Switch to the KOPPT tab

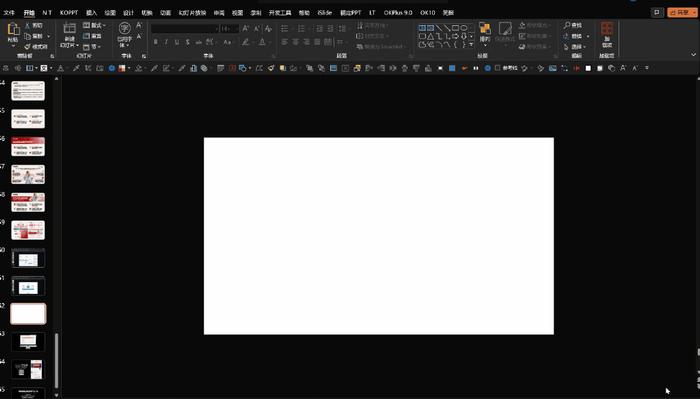[x=69, y=12]
